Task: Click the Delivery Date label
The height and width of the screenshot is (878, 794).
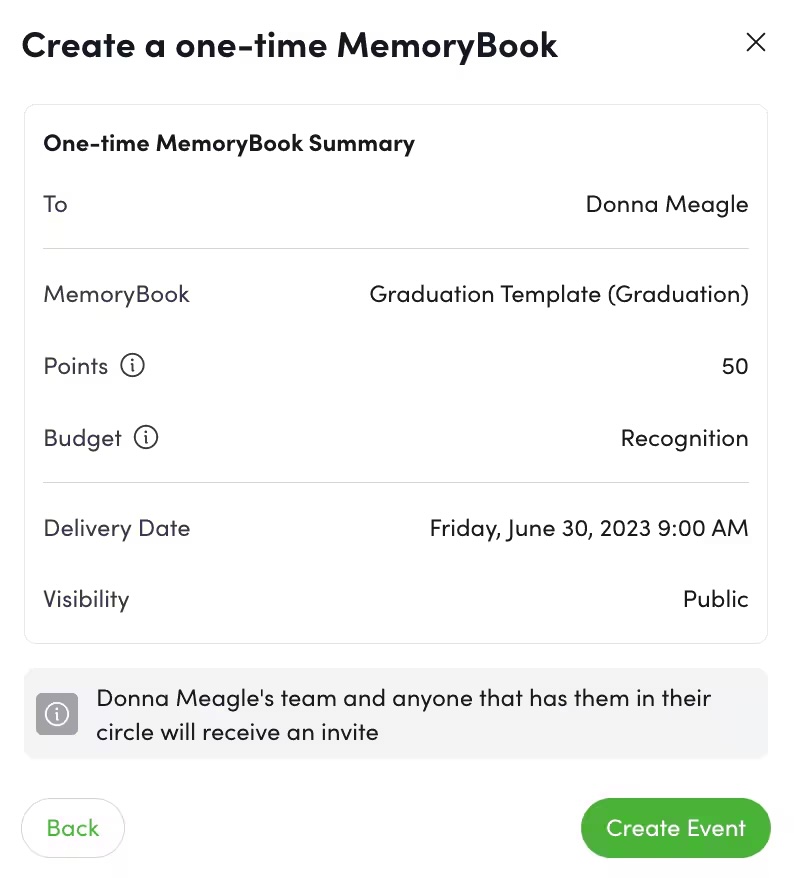Action: pos(117,528)
